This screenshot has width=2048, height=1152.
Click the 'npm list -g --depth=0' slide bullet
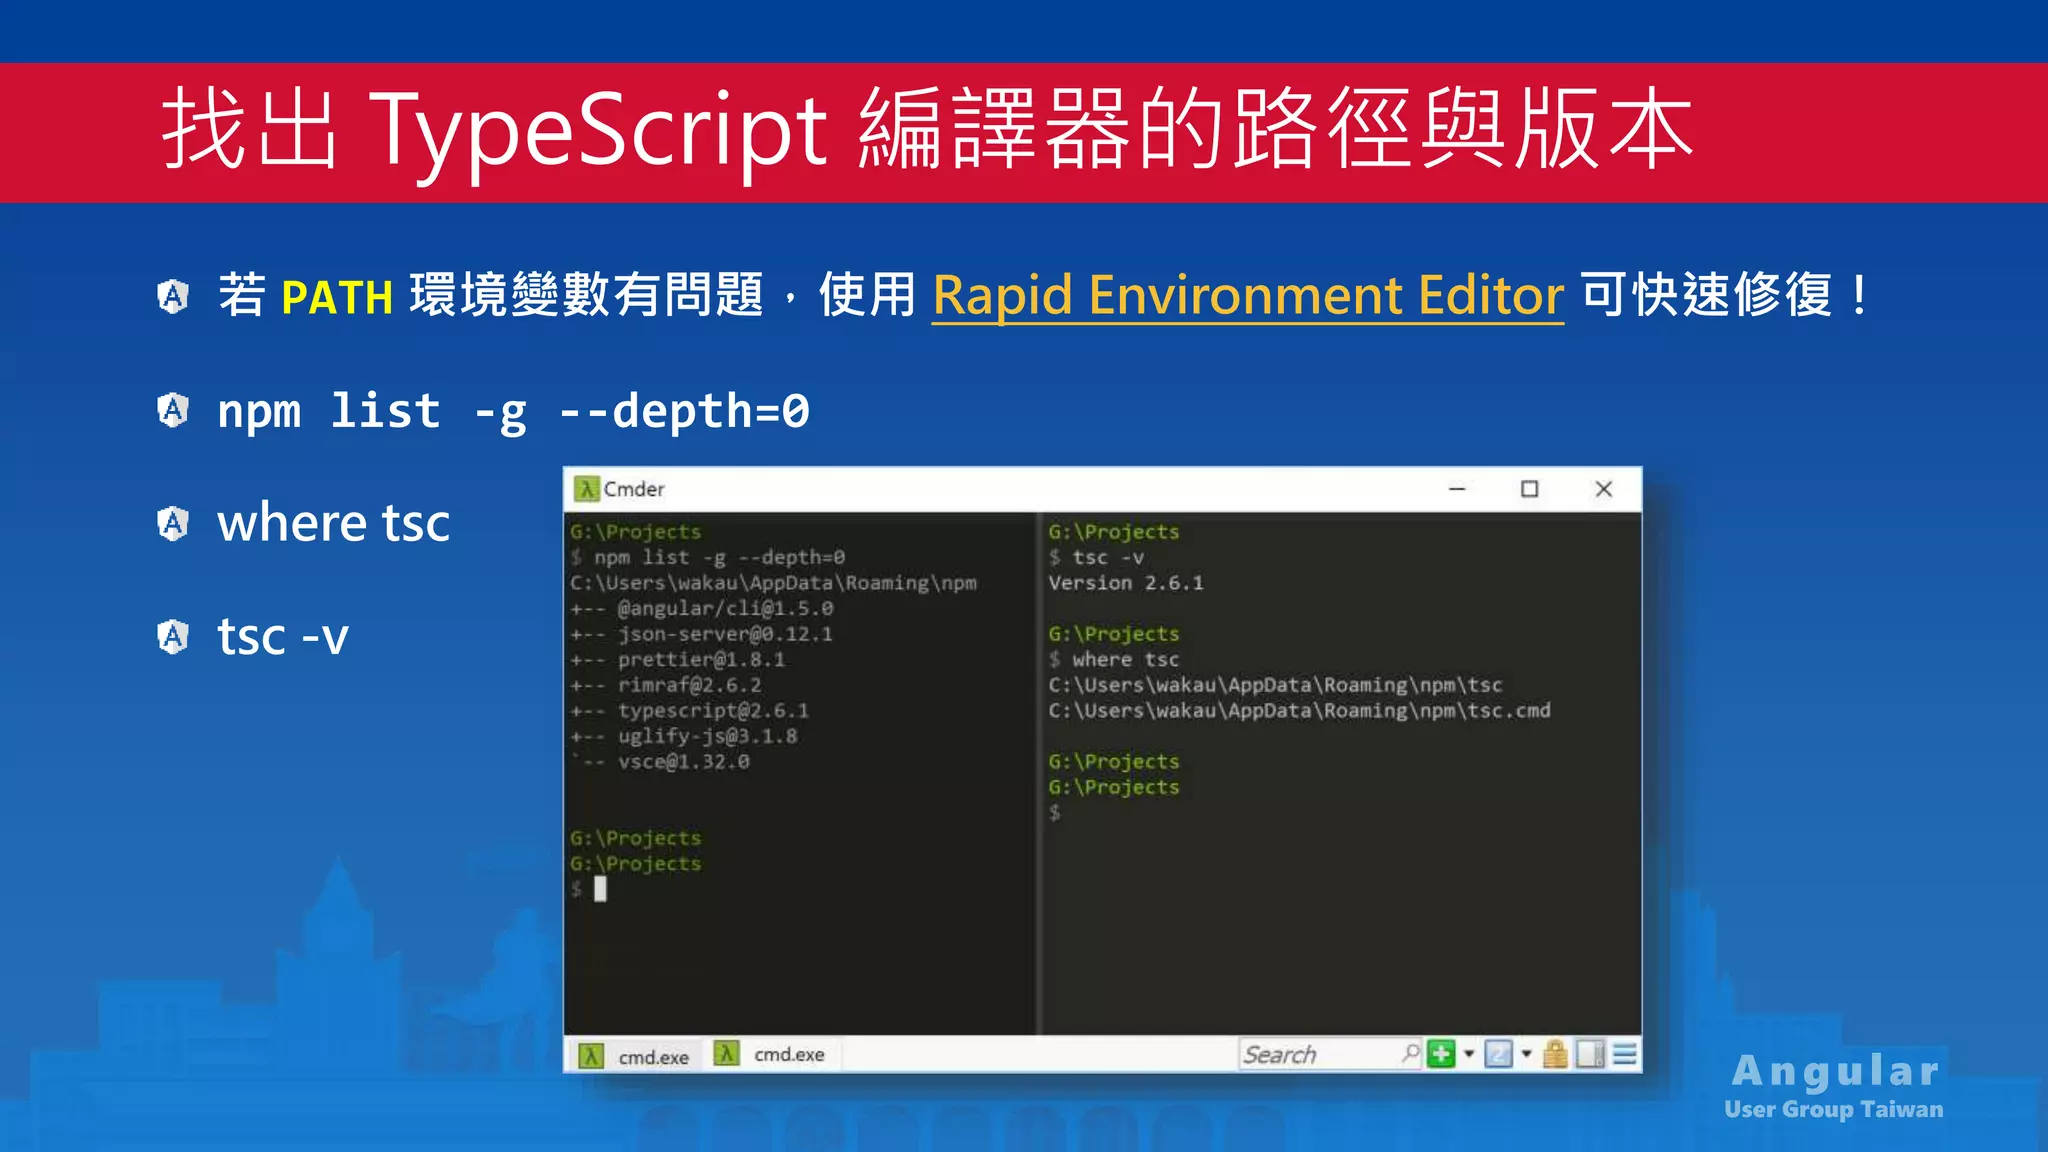point(513,411)
